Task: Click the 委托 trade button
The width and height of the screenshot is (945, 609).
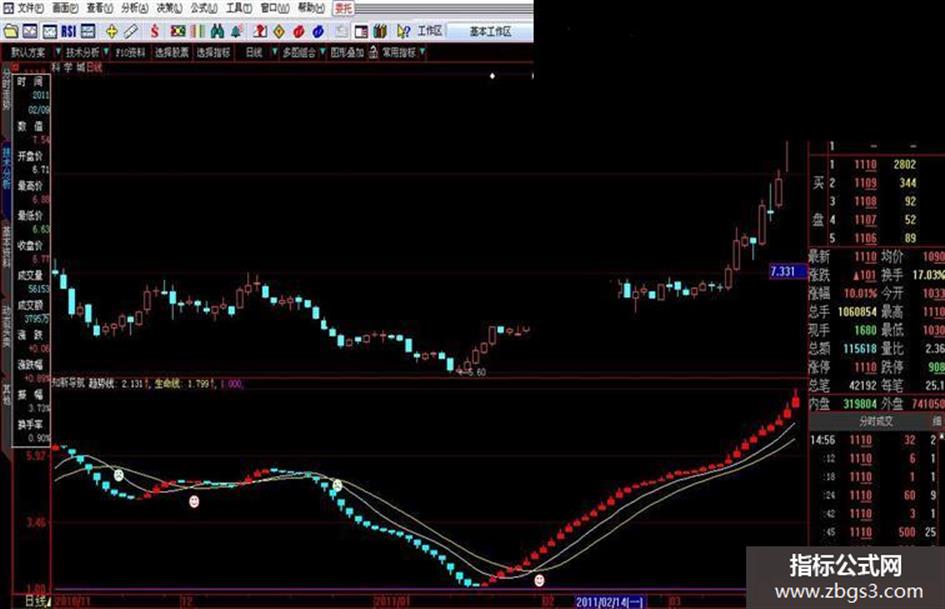Action: point(344,8)
